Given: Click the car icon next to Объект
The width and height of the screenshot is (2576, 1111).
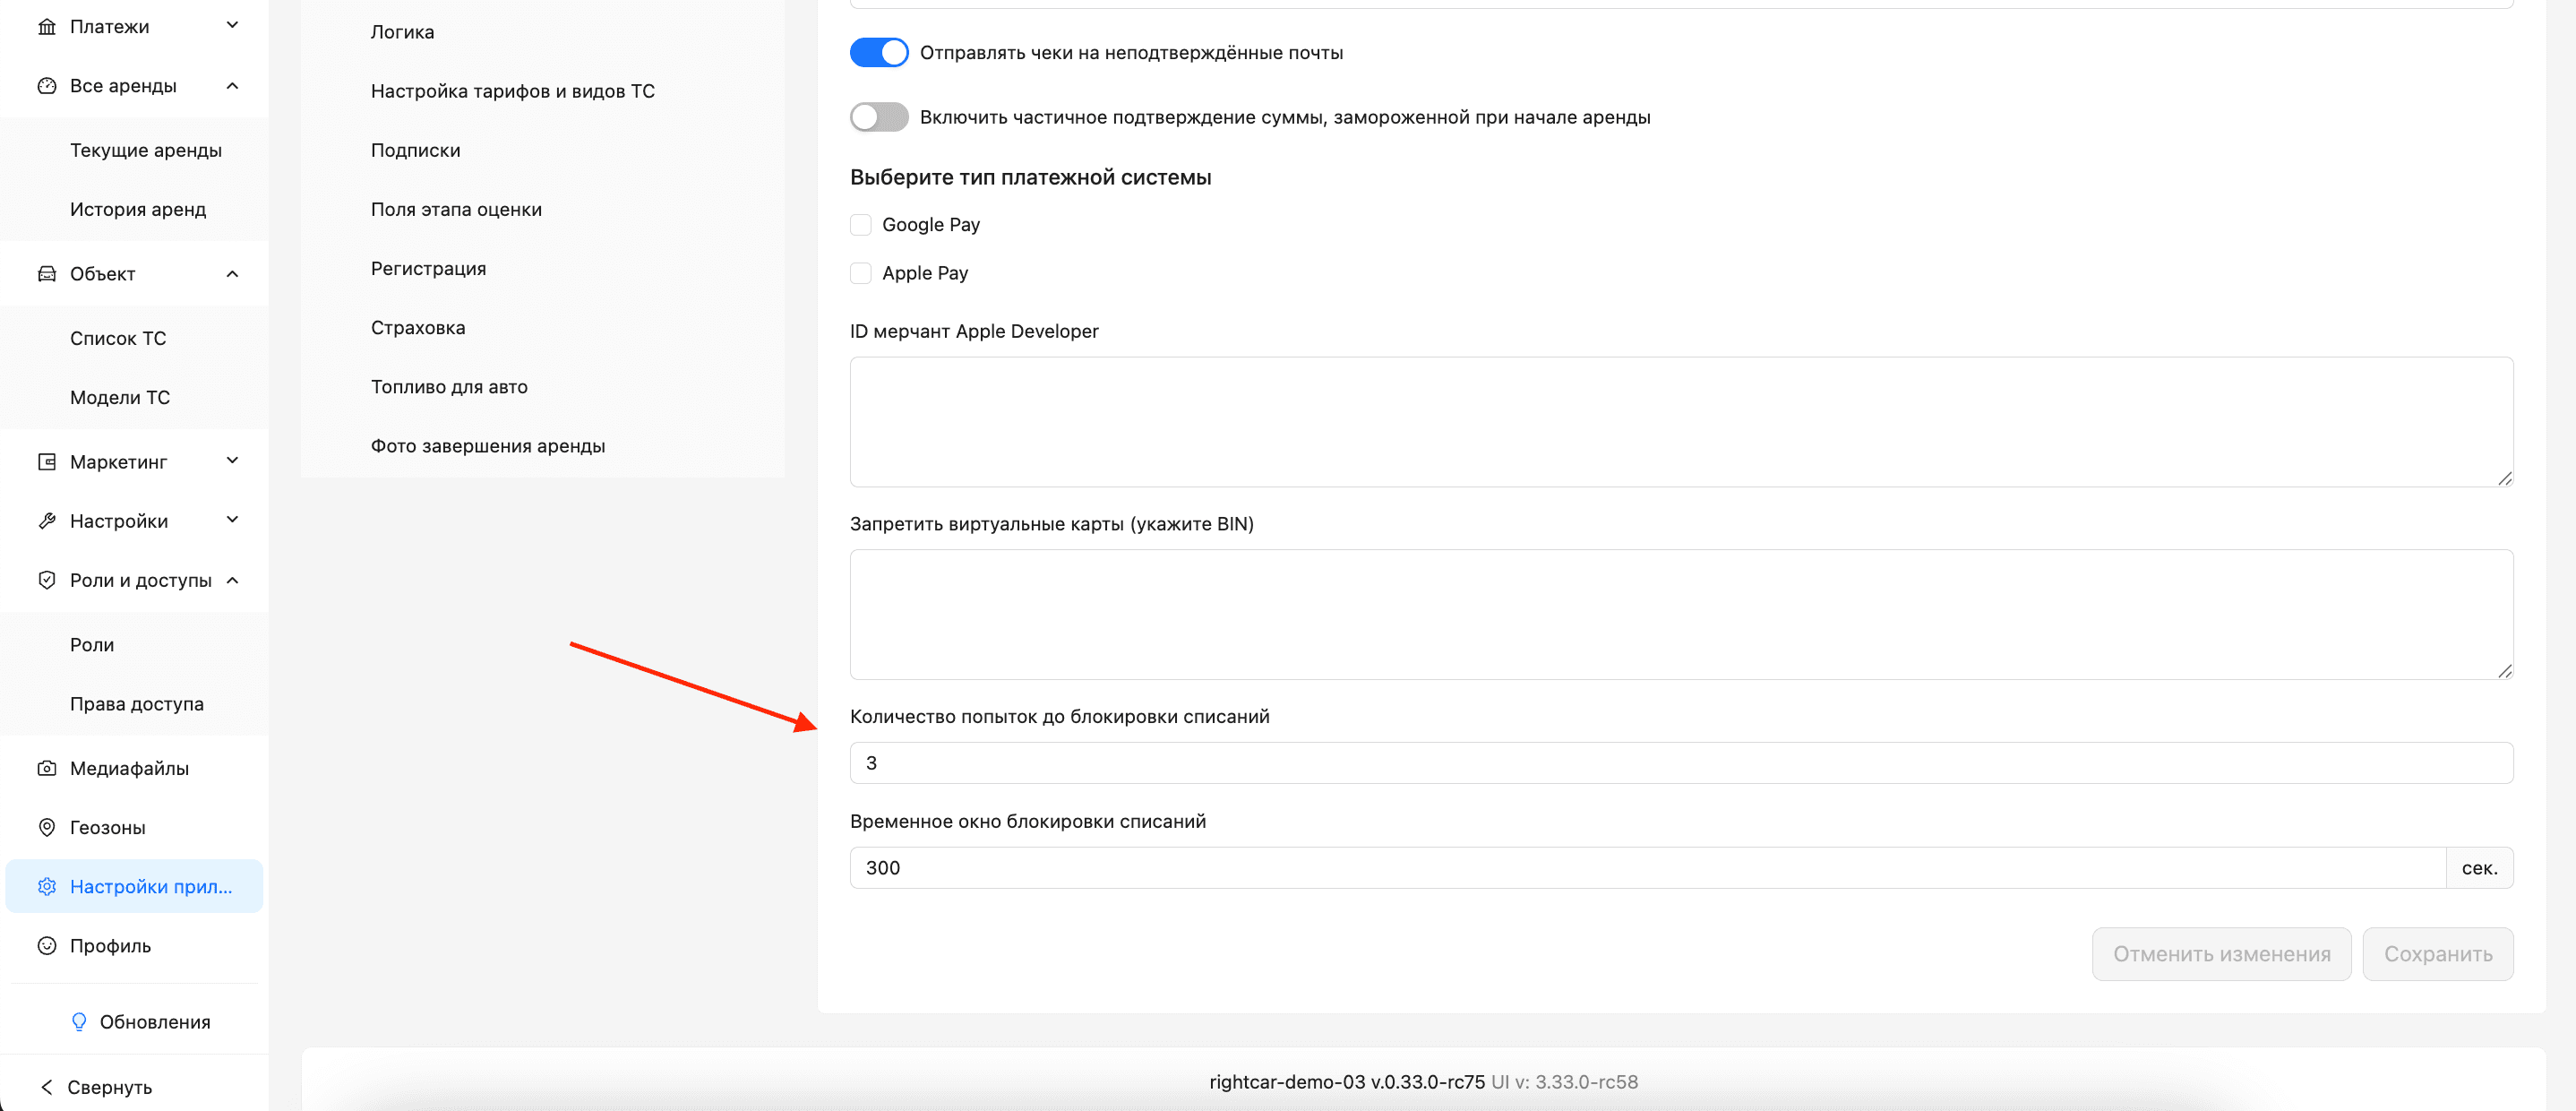Looking at the screenshot, I should tap(46, 274).
